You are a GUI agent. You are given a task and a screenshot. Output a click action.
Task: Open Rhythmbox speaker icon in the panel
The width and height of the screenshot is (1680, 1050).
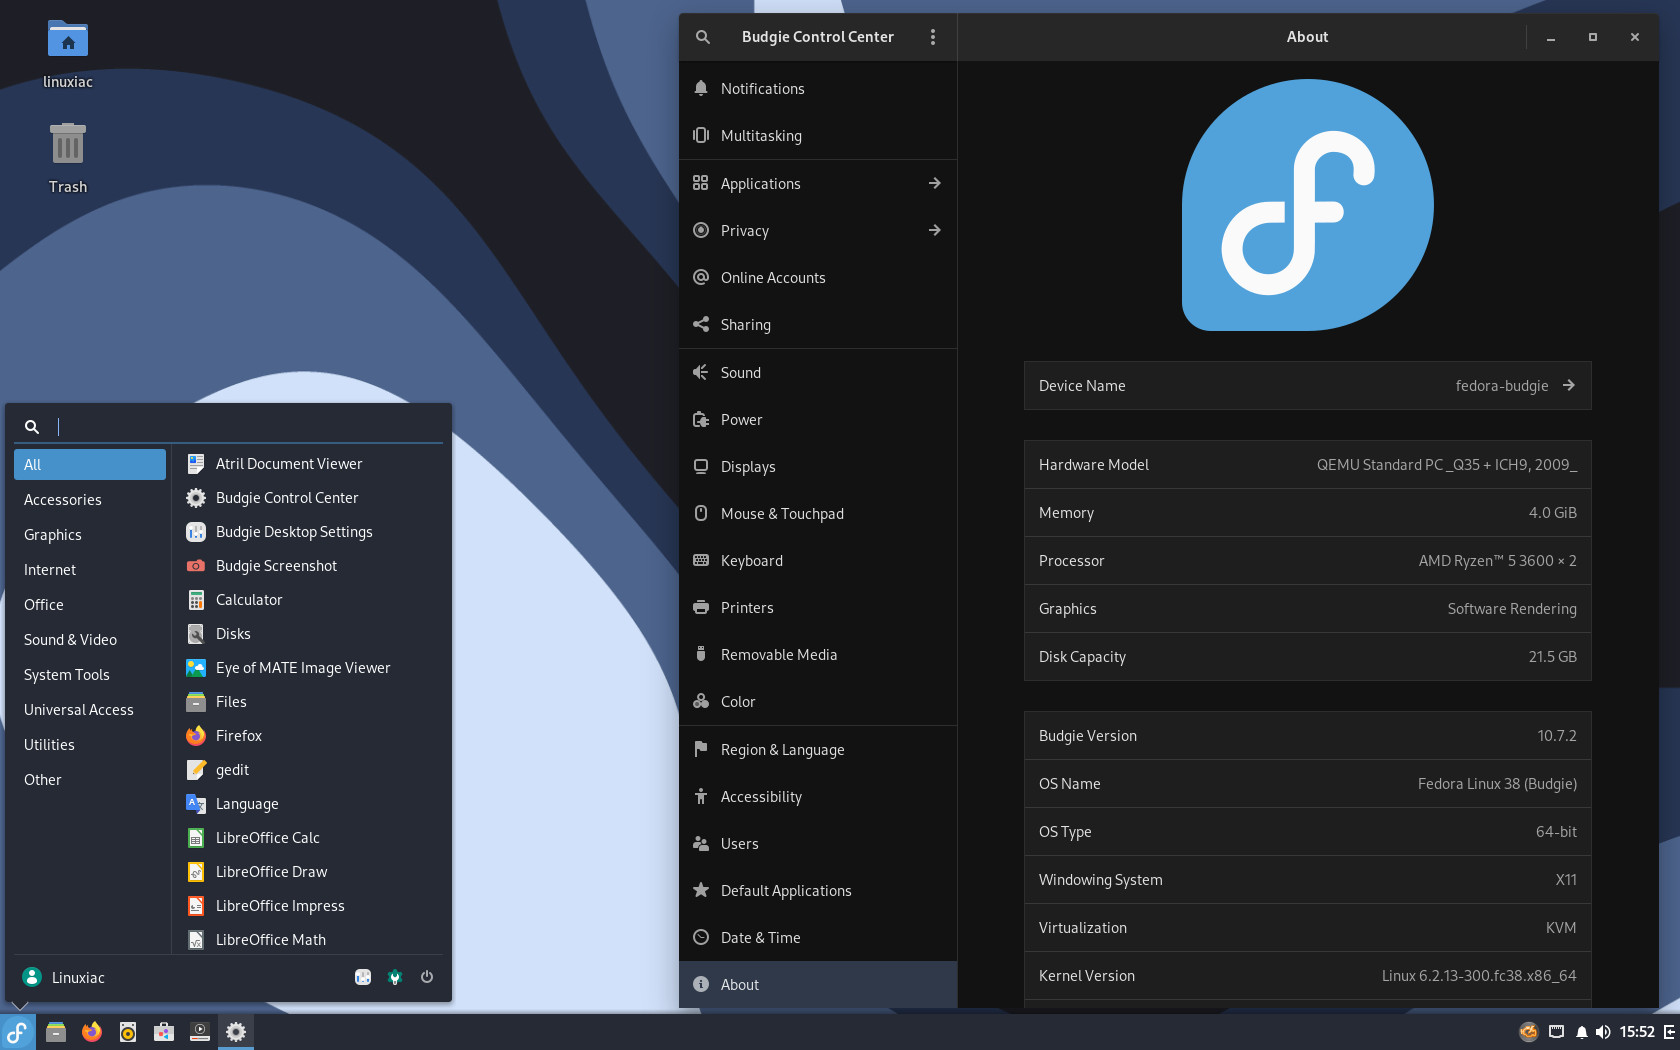(x=128, y=1032)
